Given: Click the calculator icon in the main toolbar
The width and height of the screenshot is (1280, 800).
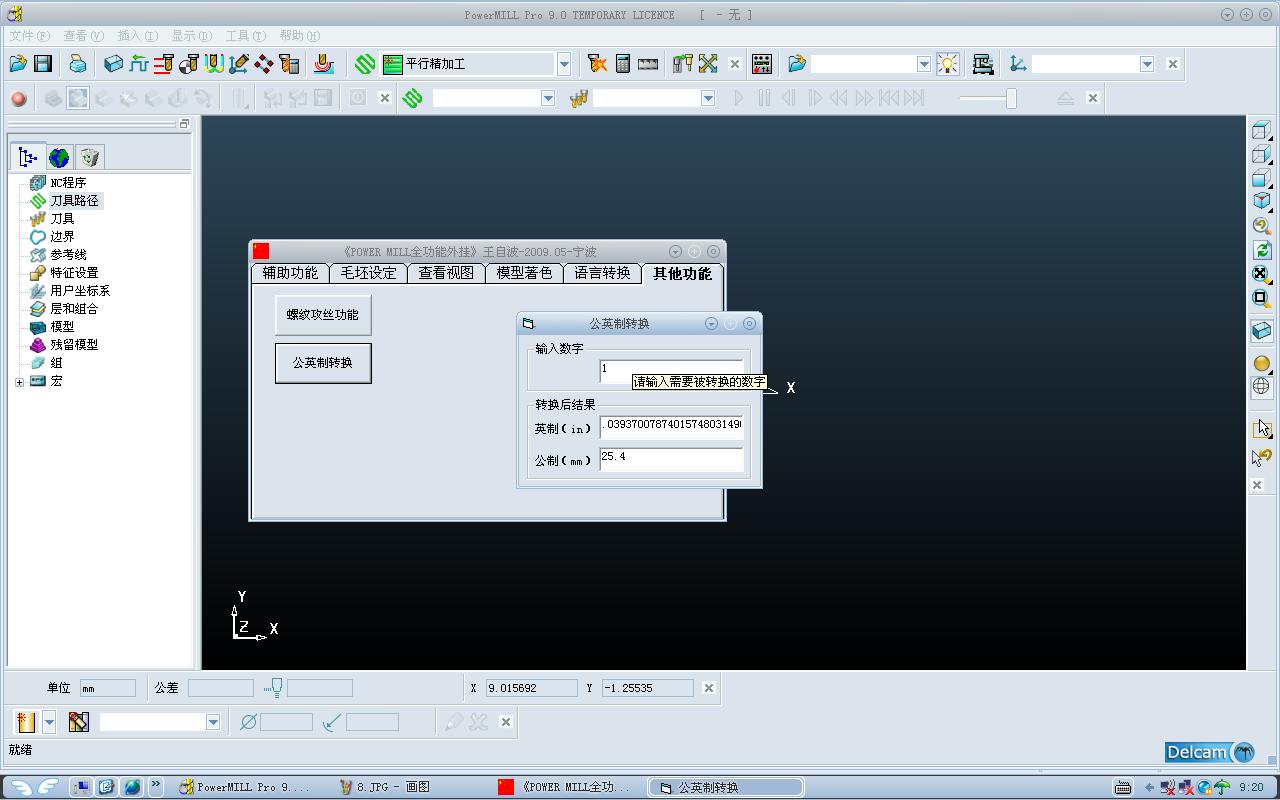Looking at the screenshot, I should click(623, 64).
